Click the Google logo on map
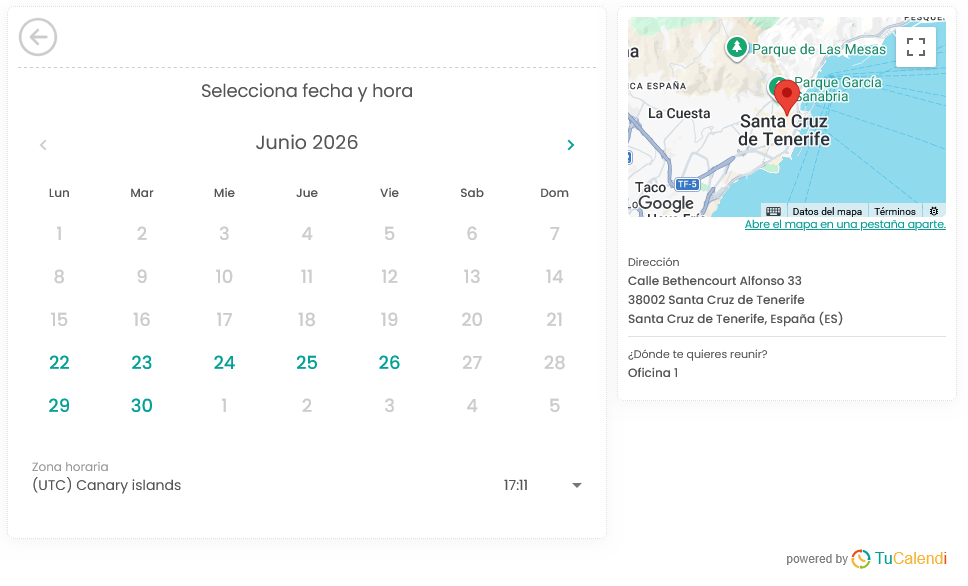 point(666,203)
